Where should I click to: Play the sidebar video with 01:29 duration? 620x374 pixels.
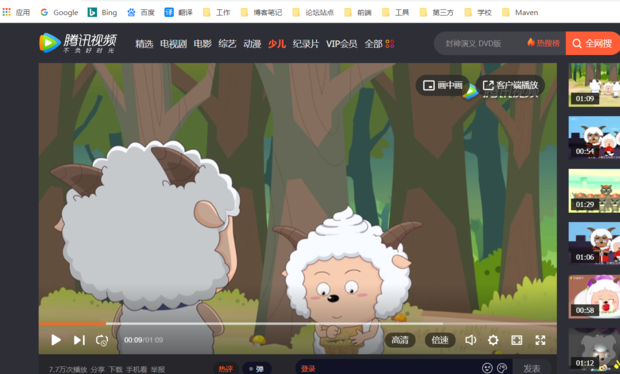(594, 191)
